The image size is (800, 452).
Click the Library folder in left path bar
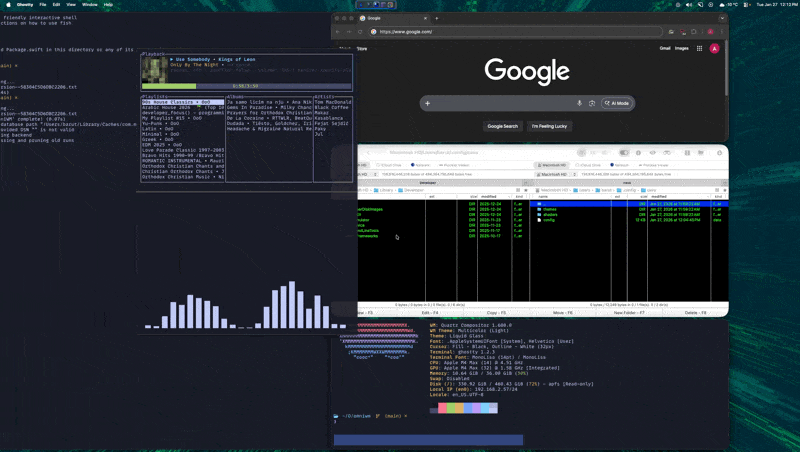383,190
